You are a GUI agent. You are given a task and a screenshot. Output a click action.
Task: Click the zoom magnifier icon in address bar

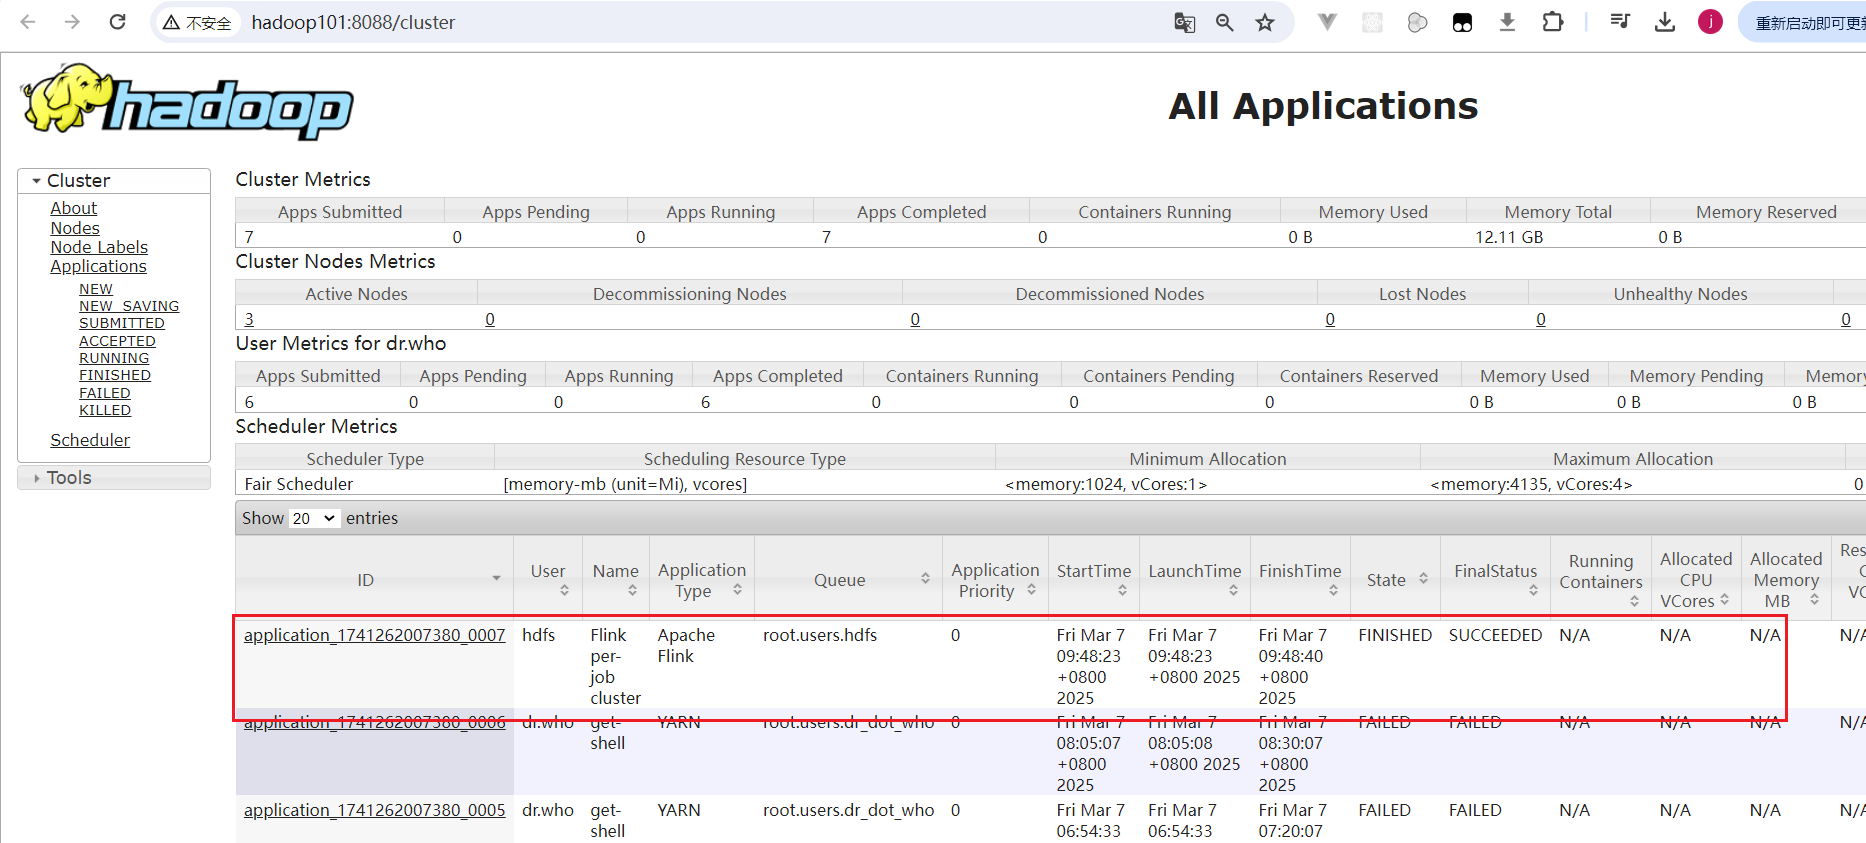(1224, 22)
